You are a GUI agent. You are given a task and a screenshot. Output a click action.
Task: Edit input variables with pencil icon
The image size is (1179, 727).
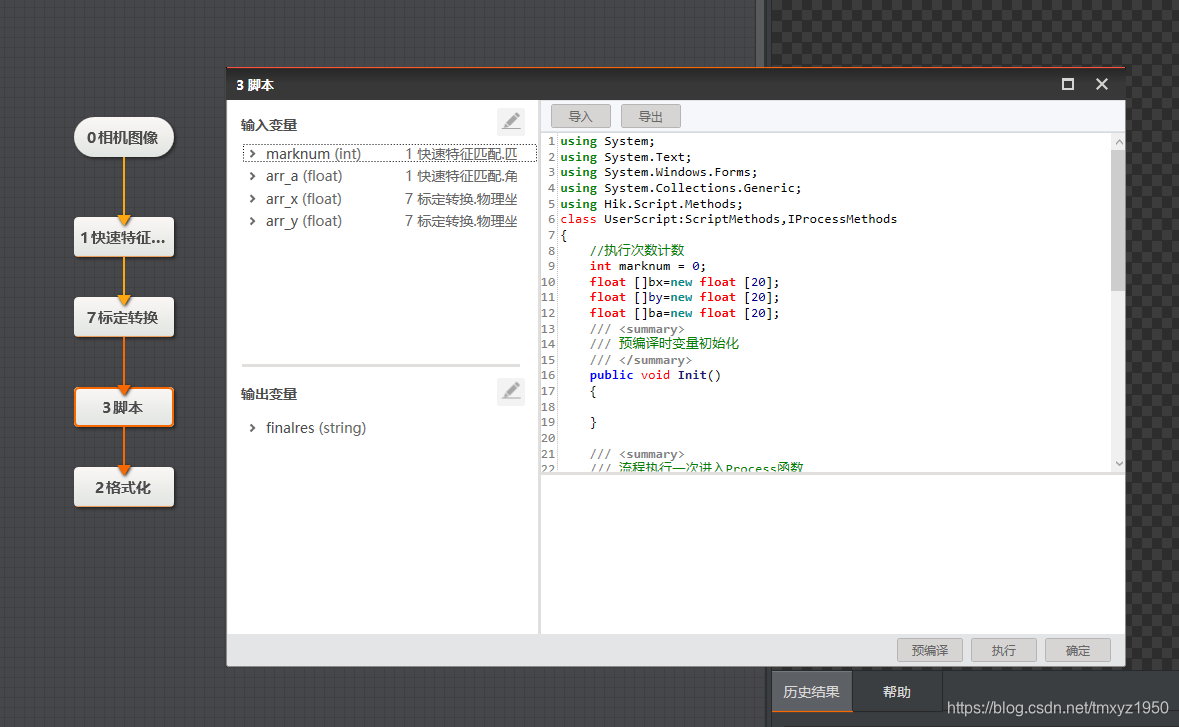[511, 121]
